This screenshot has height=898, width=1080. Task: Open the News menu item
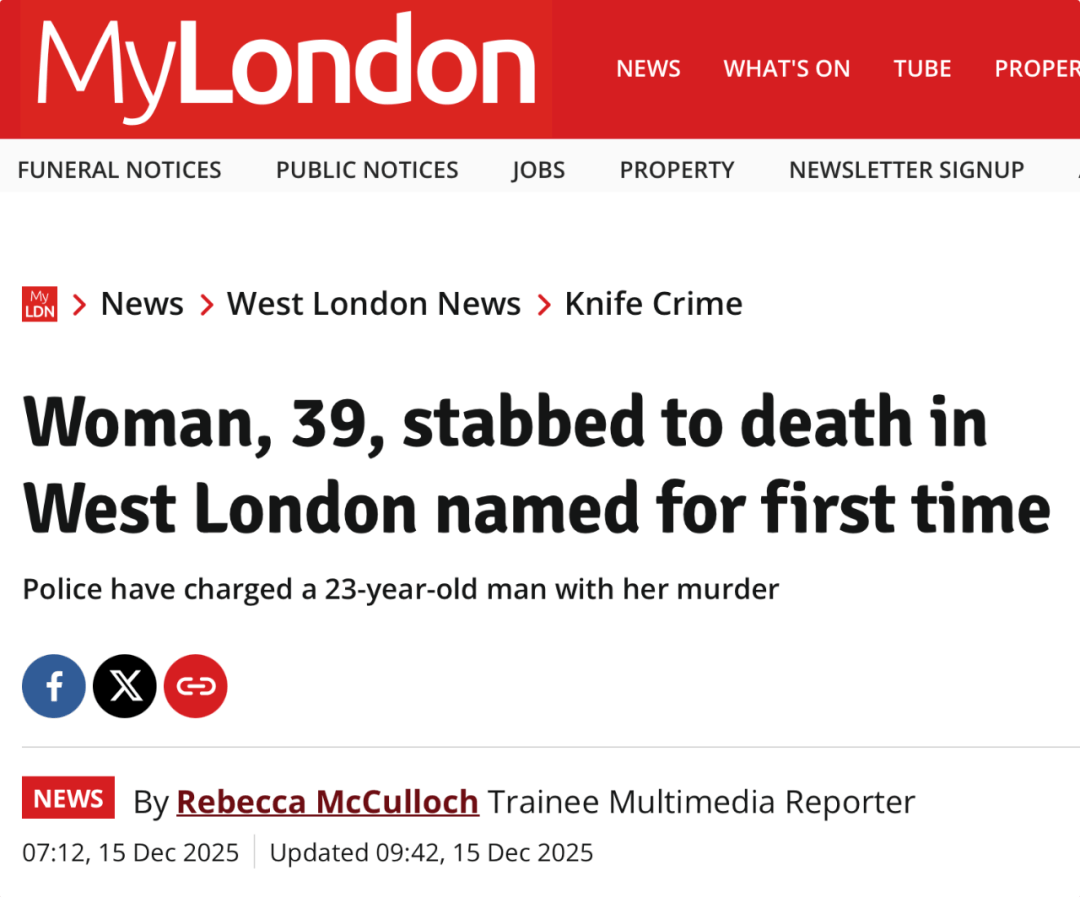tap(648, 69)
